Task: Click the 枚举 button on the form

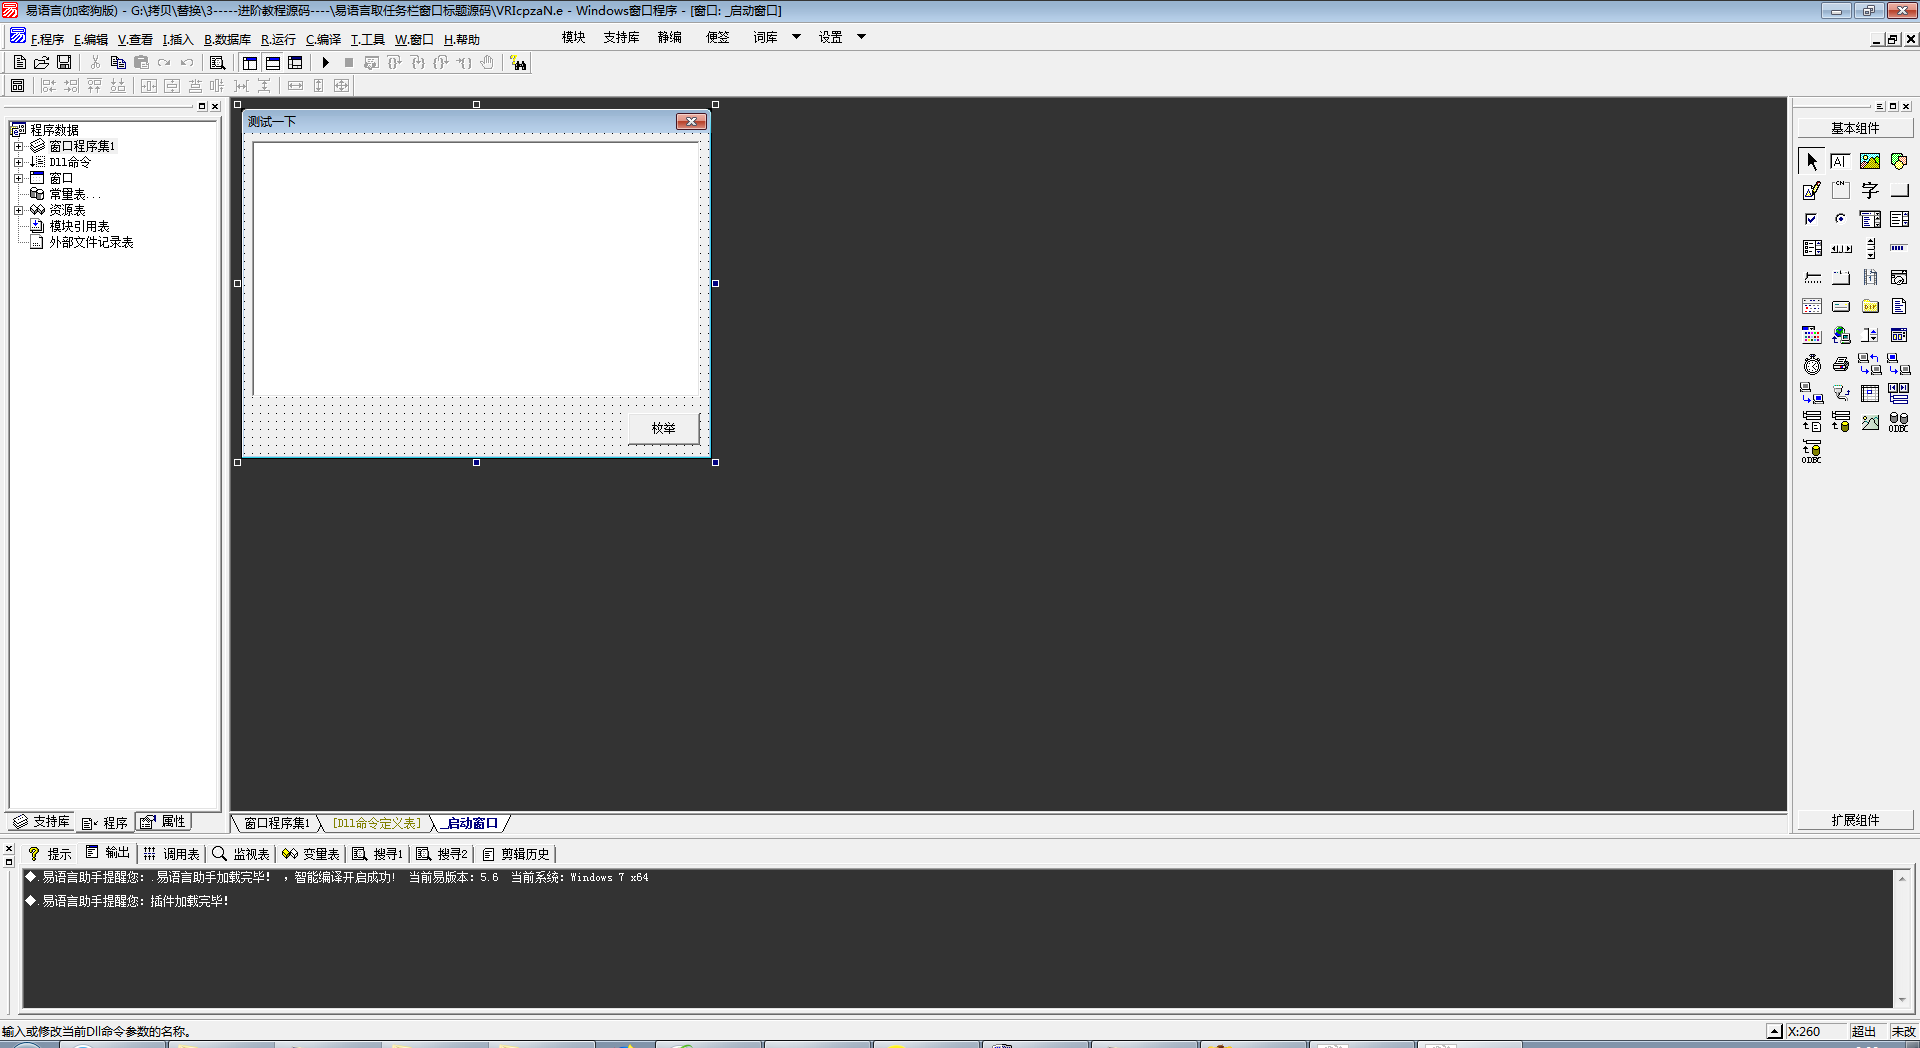Action: (663, 428)
